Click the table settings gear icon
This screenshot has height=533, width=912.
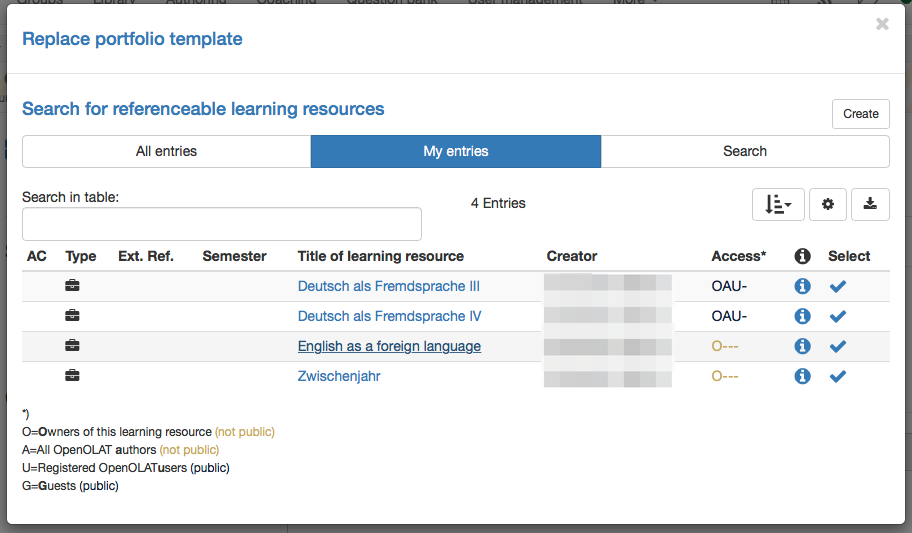click(828, 204)
